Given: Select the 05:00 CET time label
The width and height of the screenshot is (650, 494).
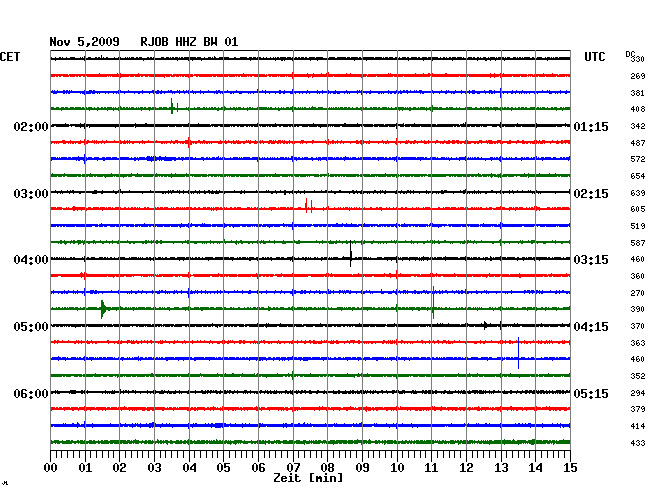Looking at the screenshot, I should 31,327.
